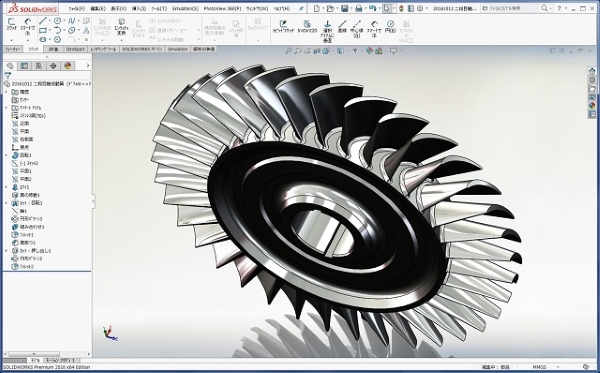Switch to the DimXpert tab
Screen dimensions: 600x373
(x=75, y=49)
